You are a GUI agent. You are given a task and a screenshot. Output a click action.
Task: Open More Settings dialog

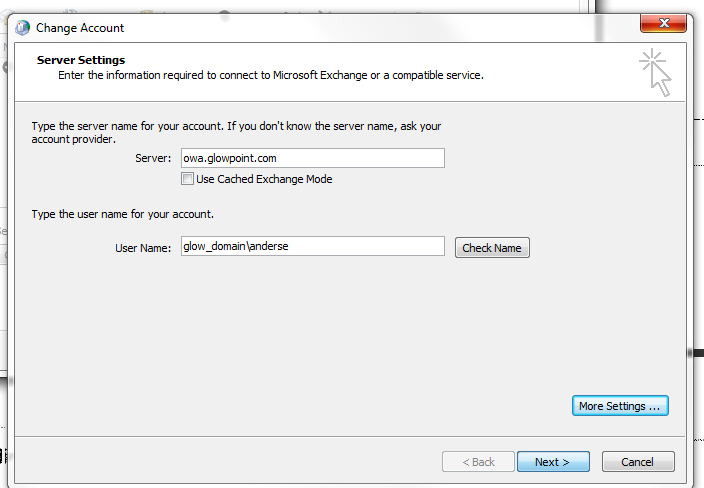point(620,406)
